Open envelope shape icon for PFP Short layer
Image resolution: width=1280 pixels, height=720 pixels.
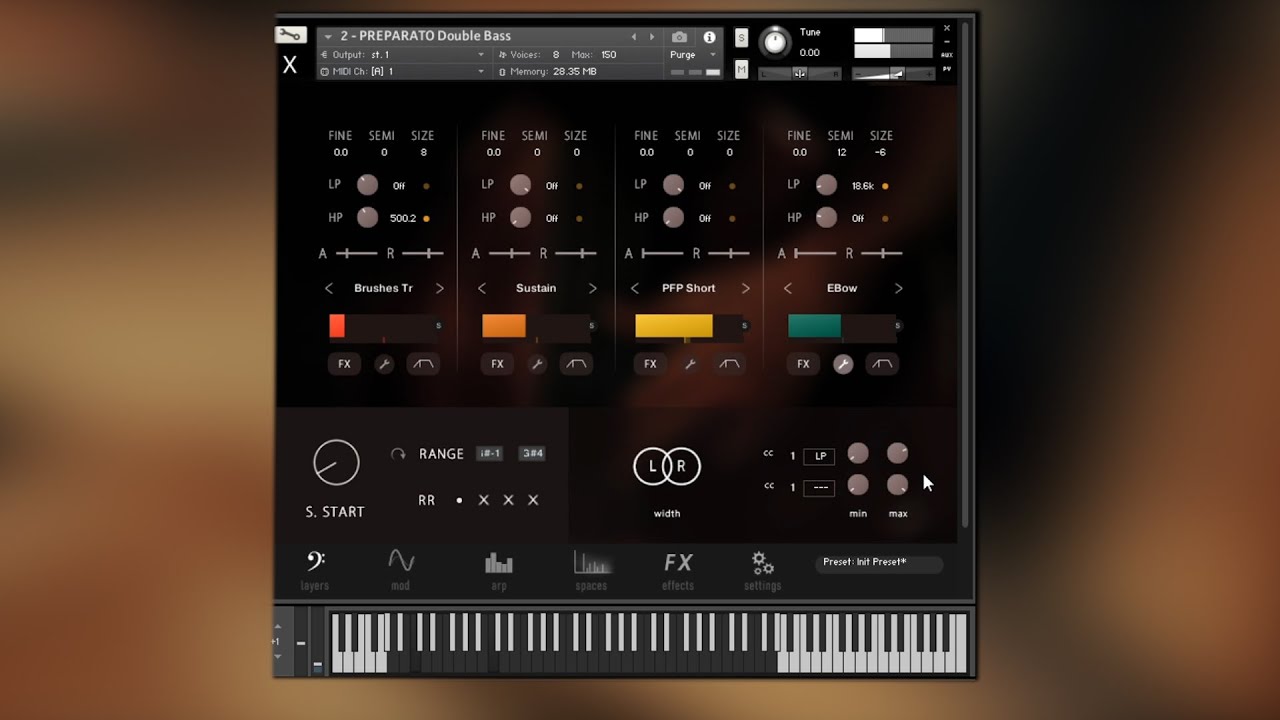coord(729,364)
